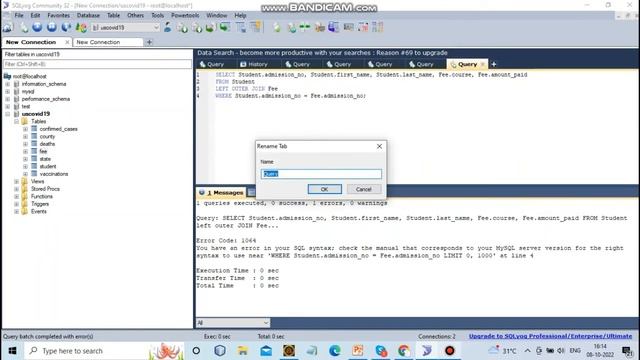Open Windows Start menu
Viewport: 640px width, 360px height.
[x=12, y=351]
